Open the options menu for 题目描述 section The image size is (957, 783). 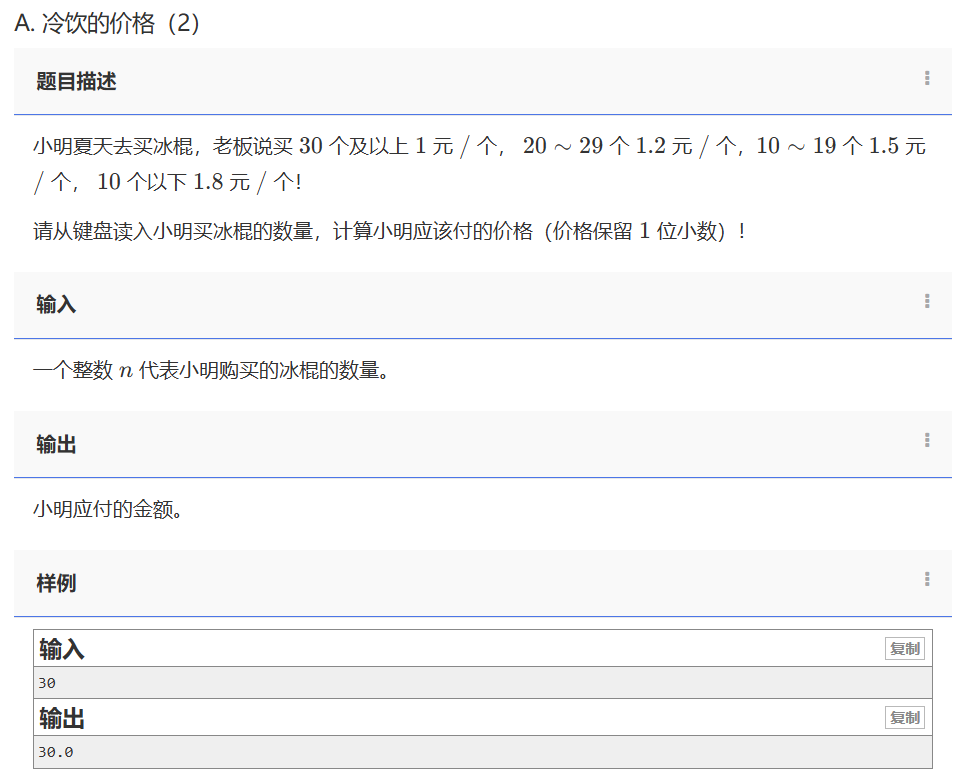coord(927,79)
